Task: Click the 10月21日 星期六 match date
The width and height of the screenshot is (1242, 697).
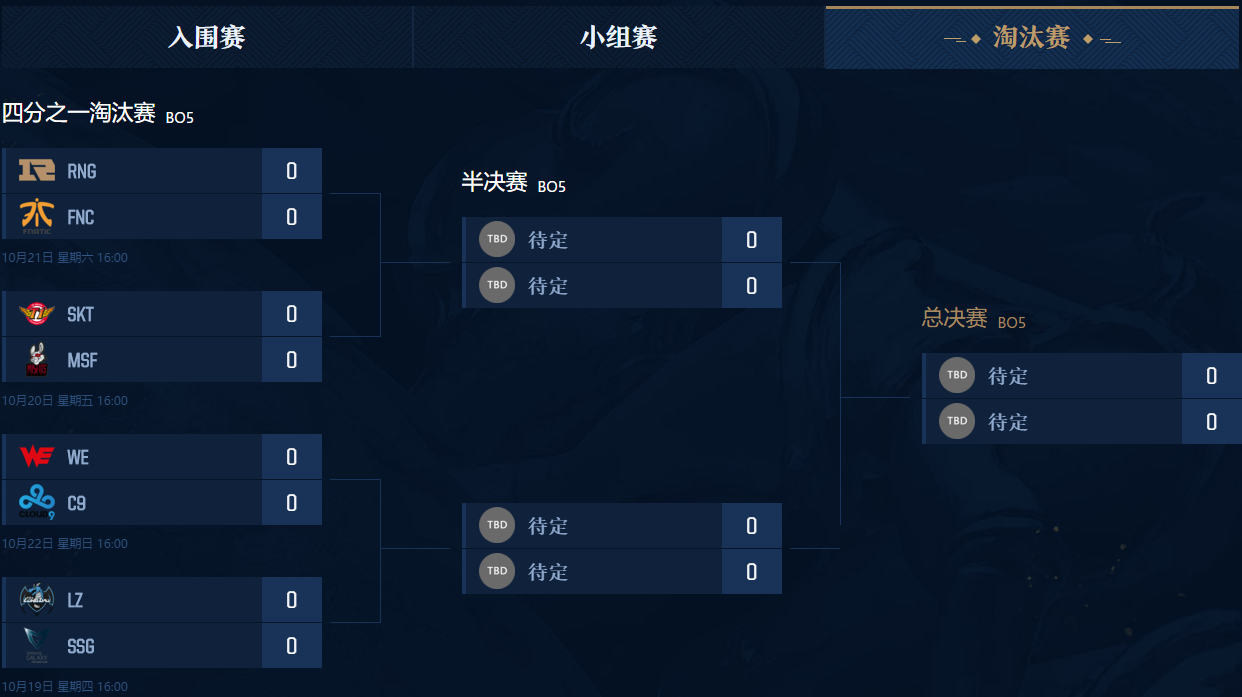Action: (65, 258)
